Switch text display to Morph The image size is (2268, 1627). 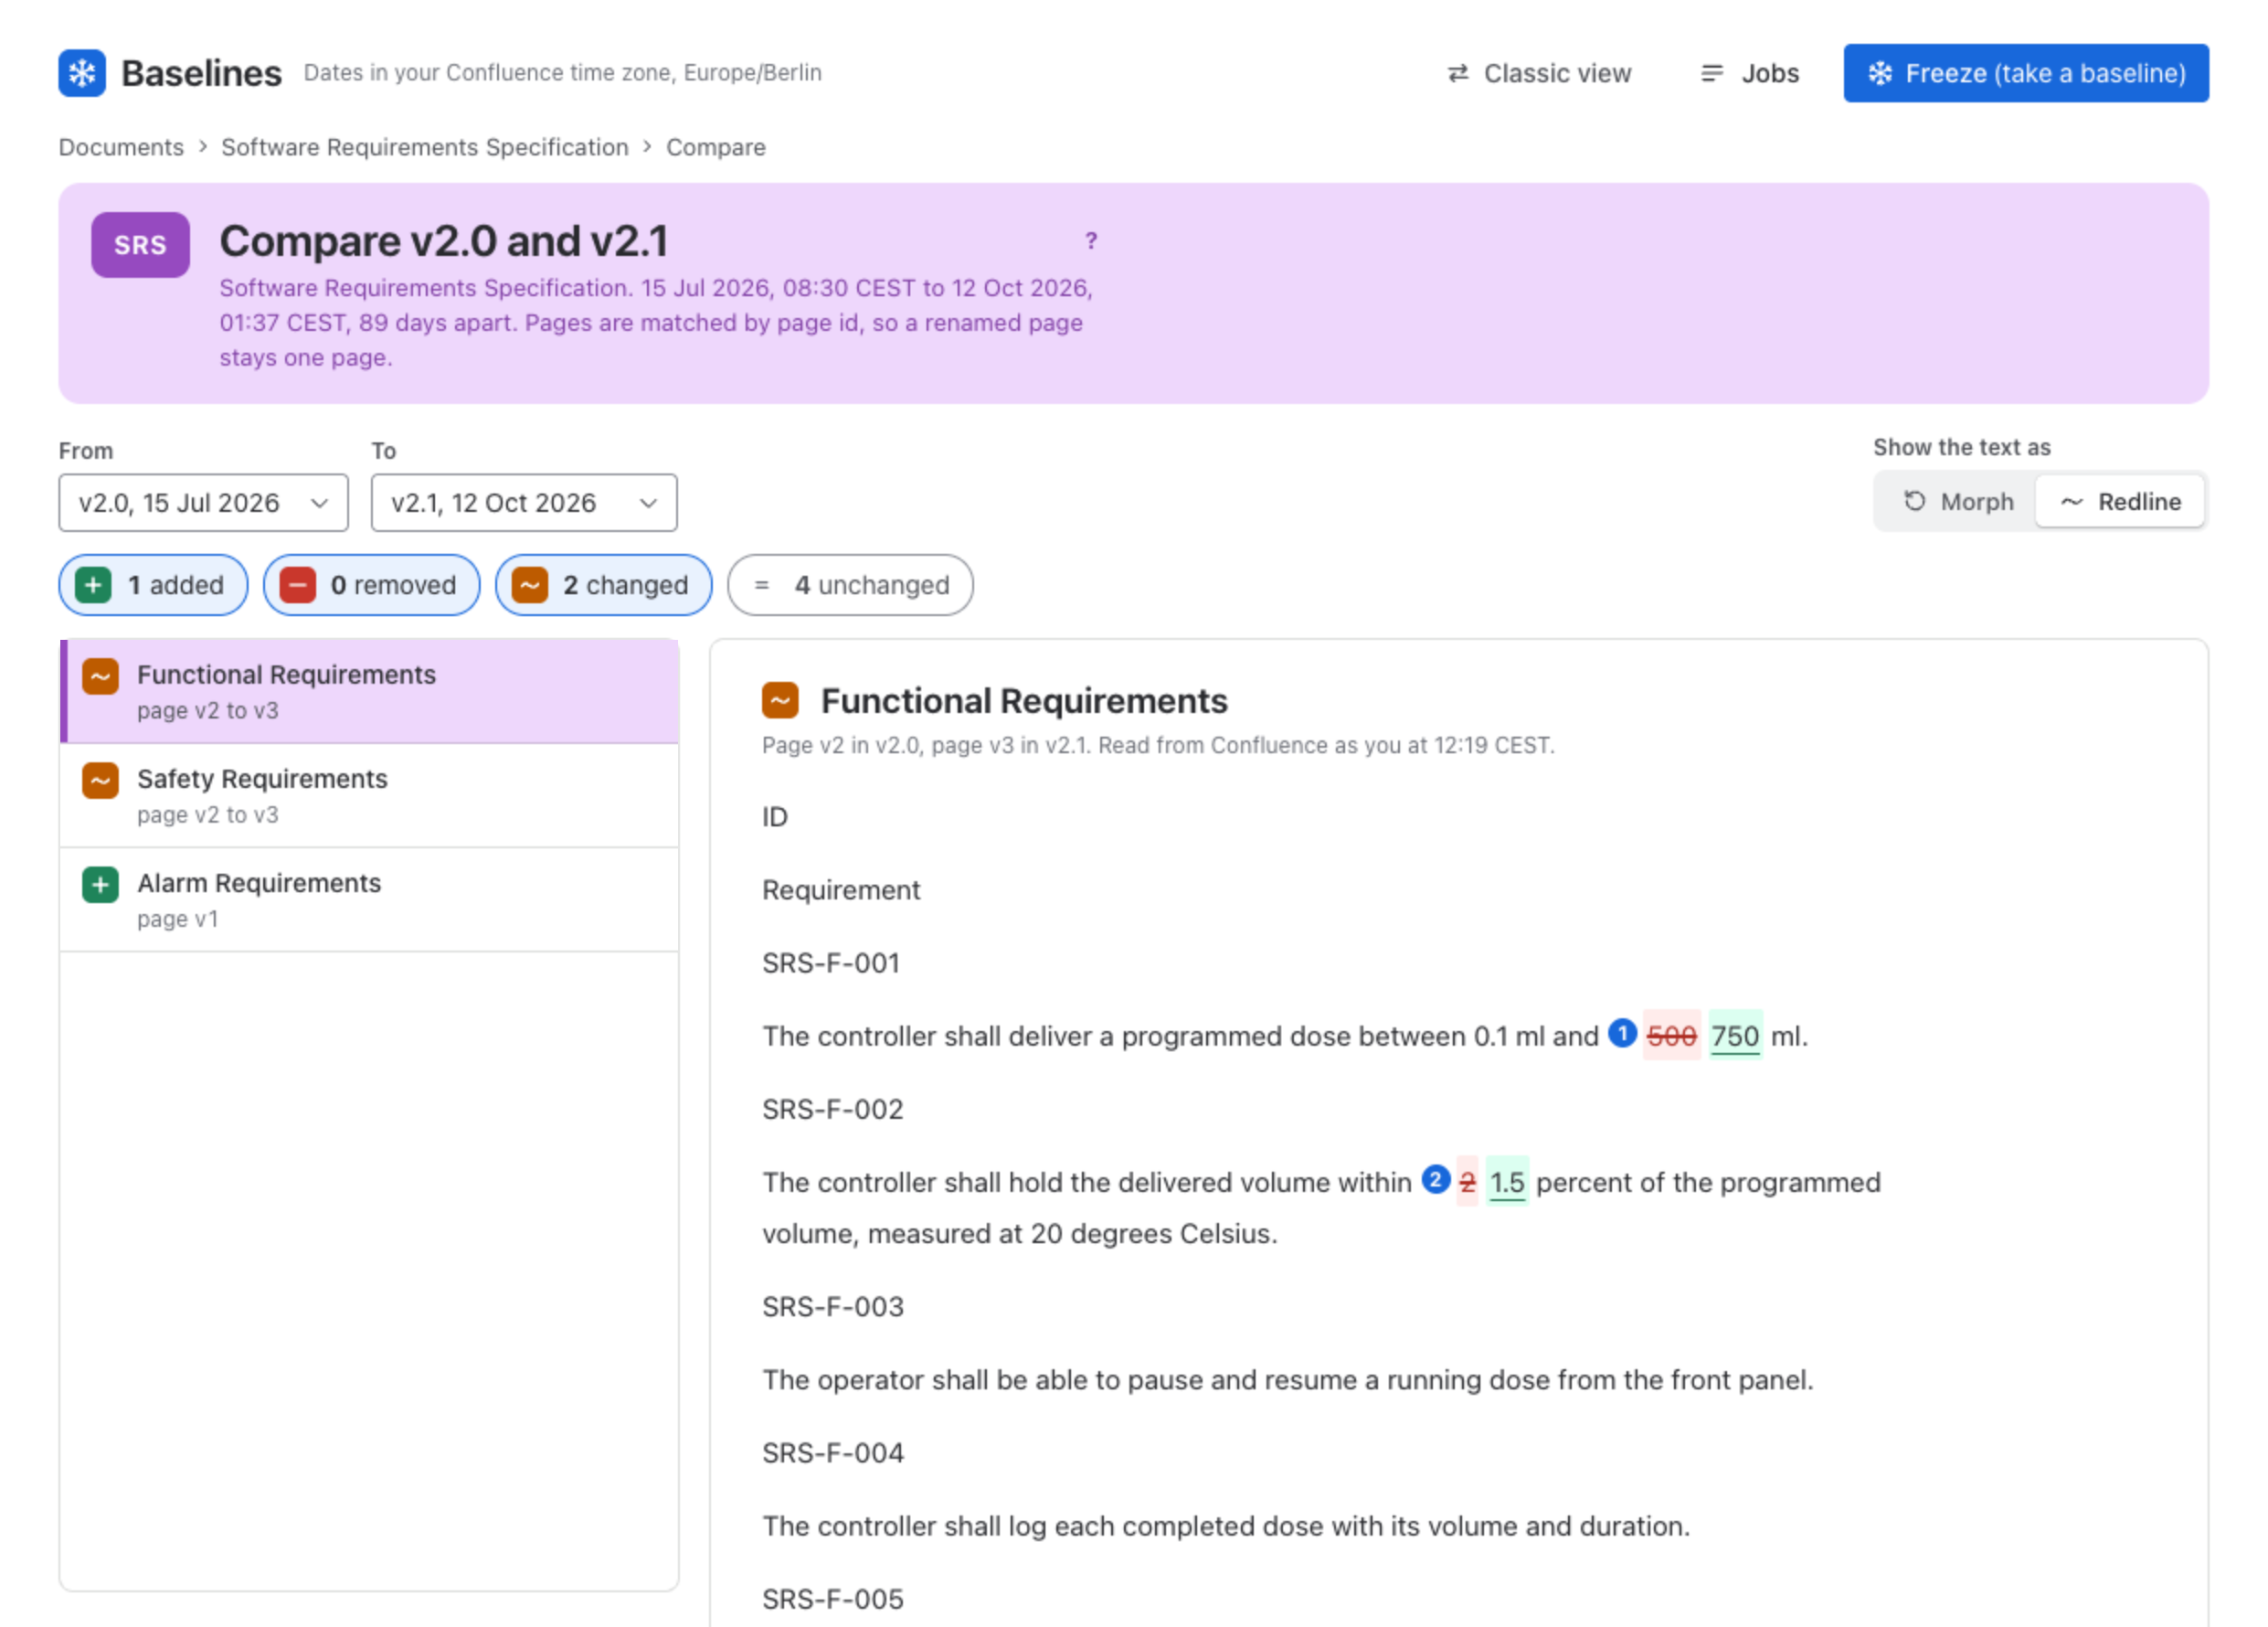tap(1956, 502)
